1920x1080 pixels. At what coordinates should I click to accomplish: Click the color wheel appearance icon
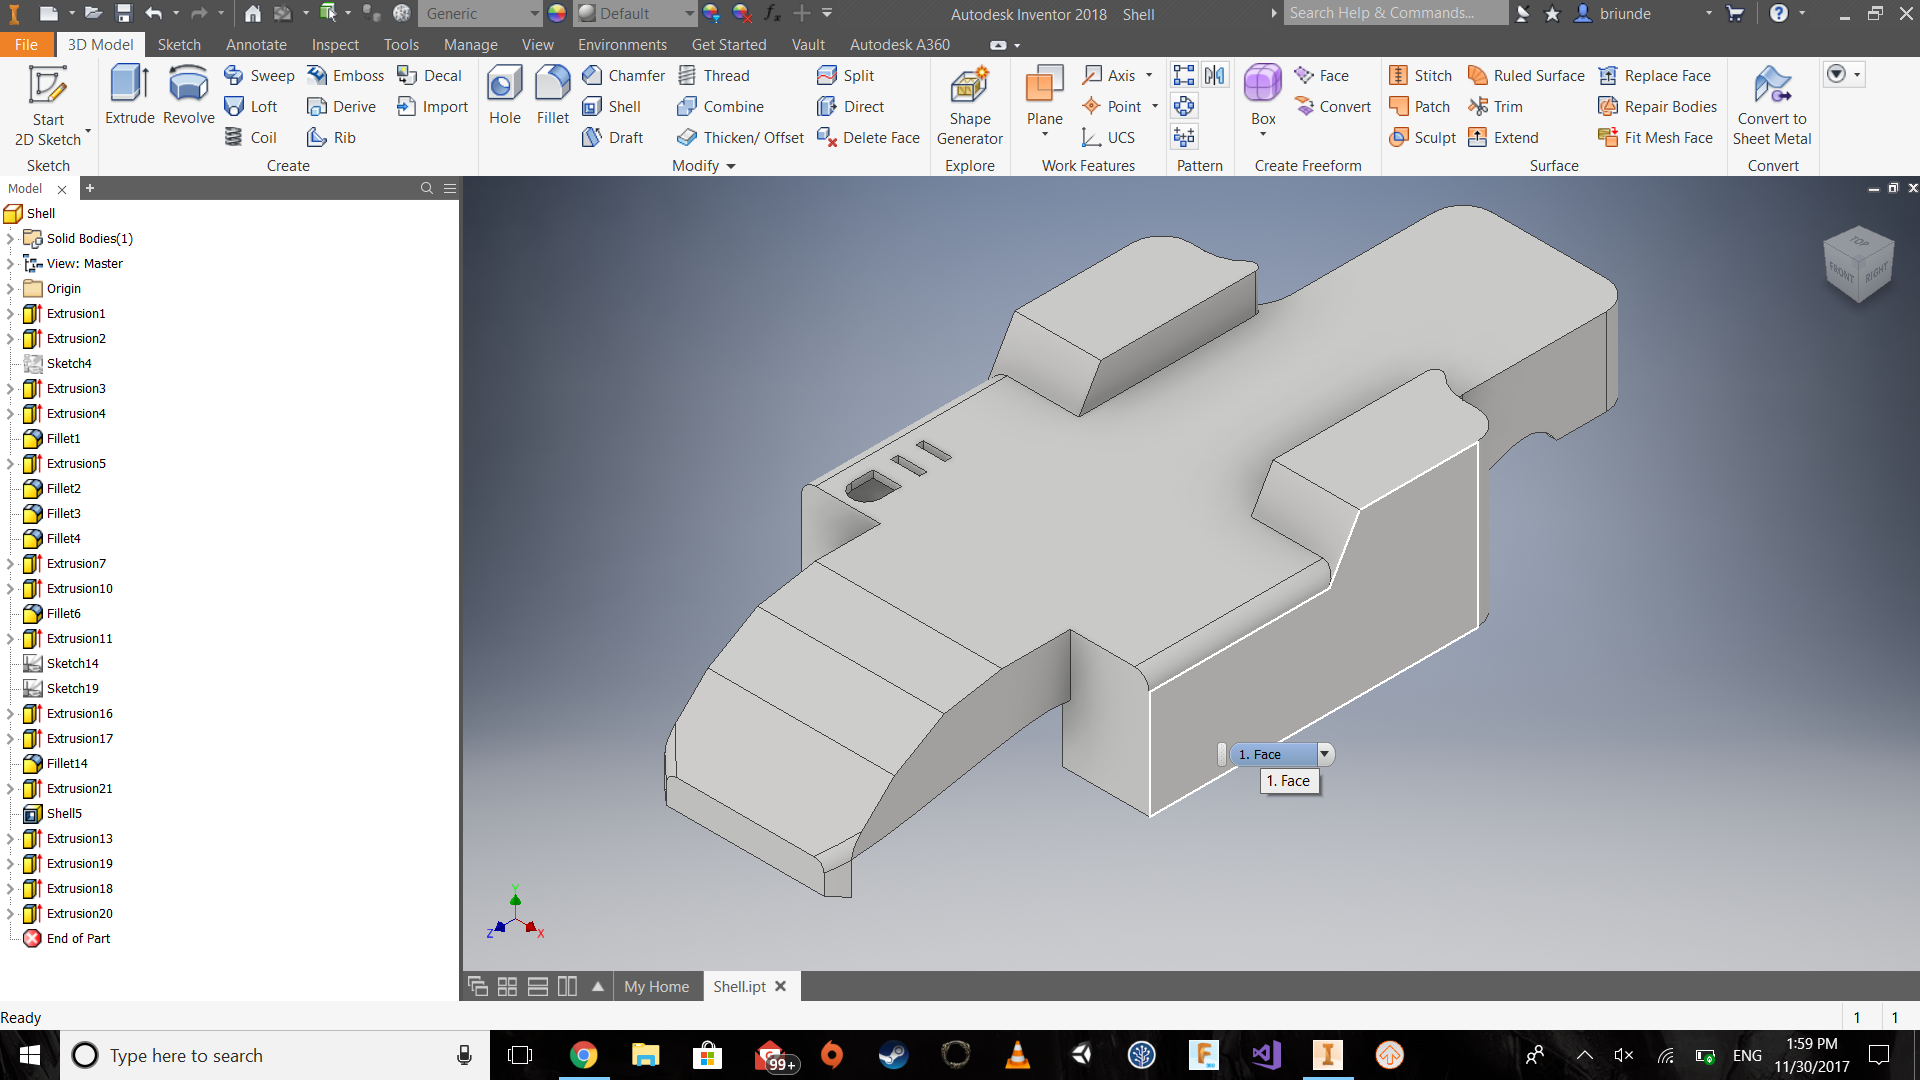pyautogui.click(x=557, y=13)
